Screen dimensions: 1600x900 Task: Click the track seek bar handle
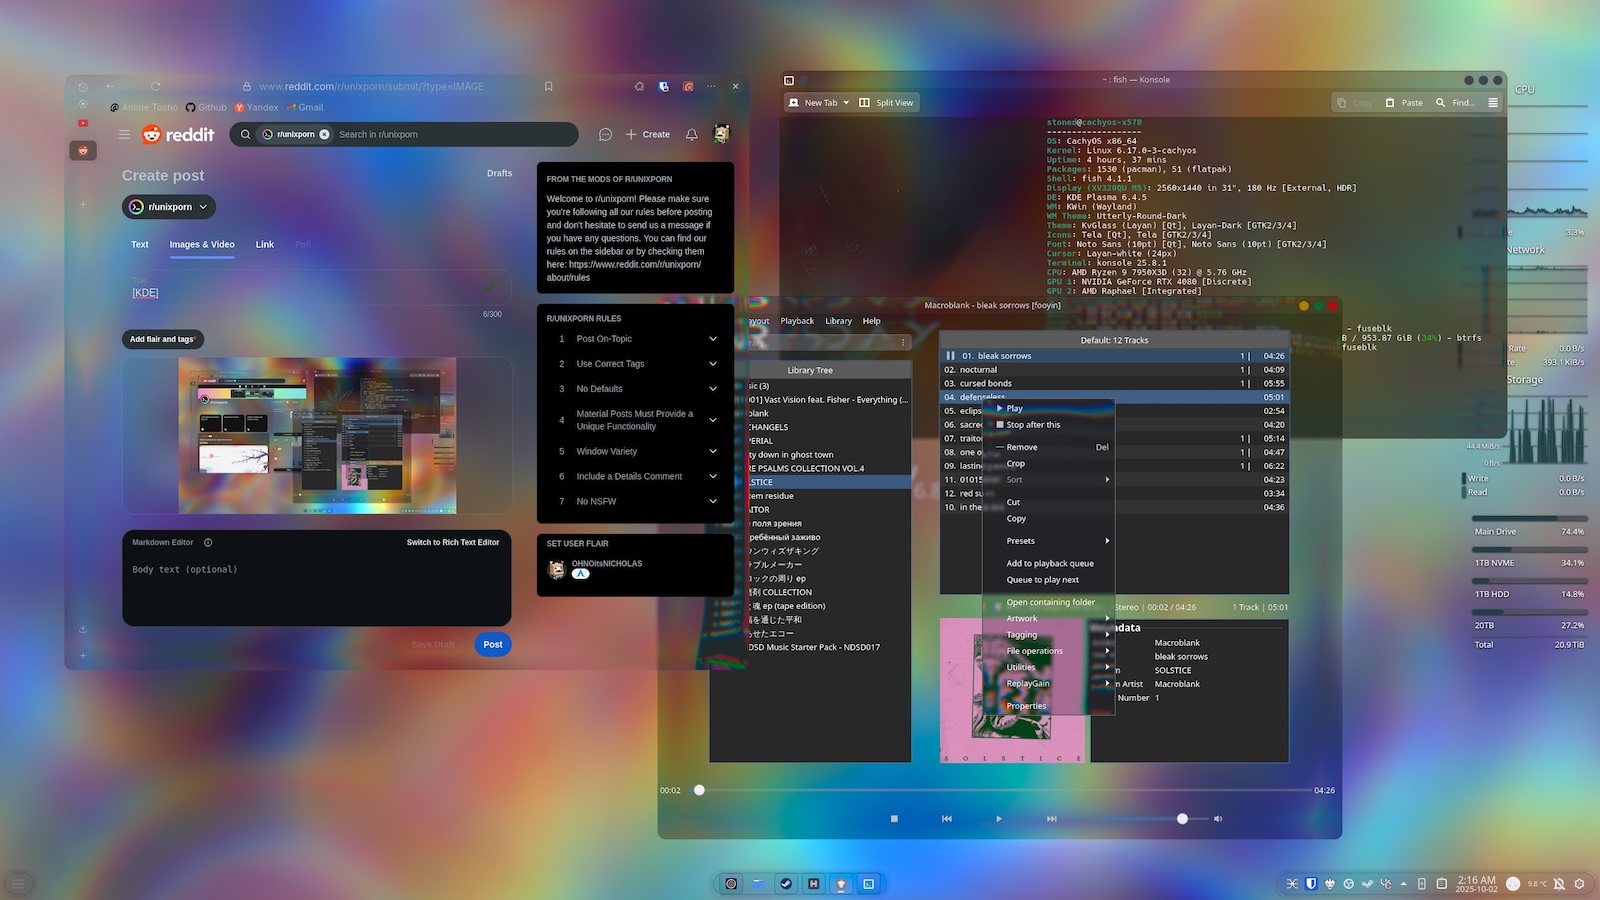coord(699,790)
